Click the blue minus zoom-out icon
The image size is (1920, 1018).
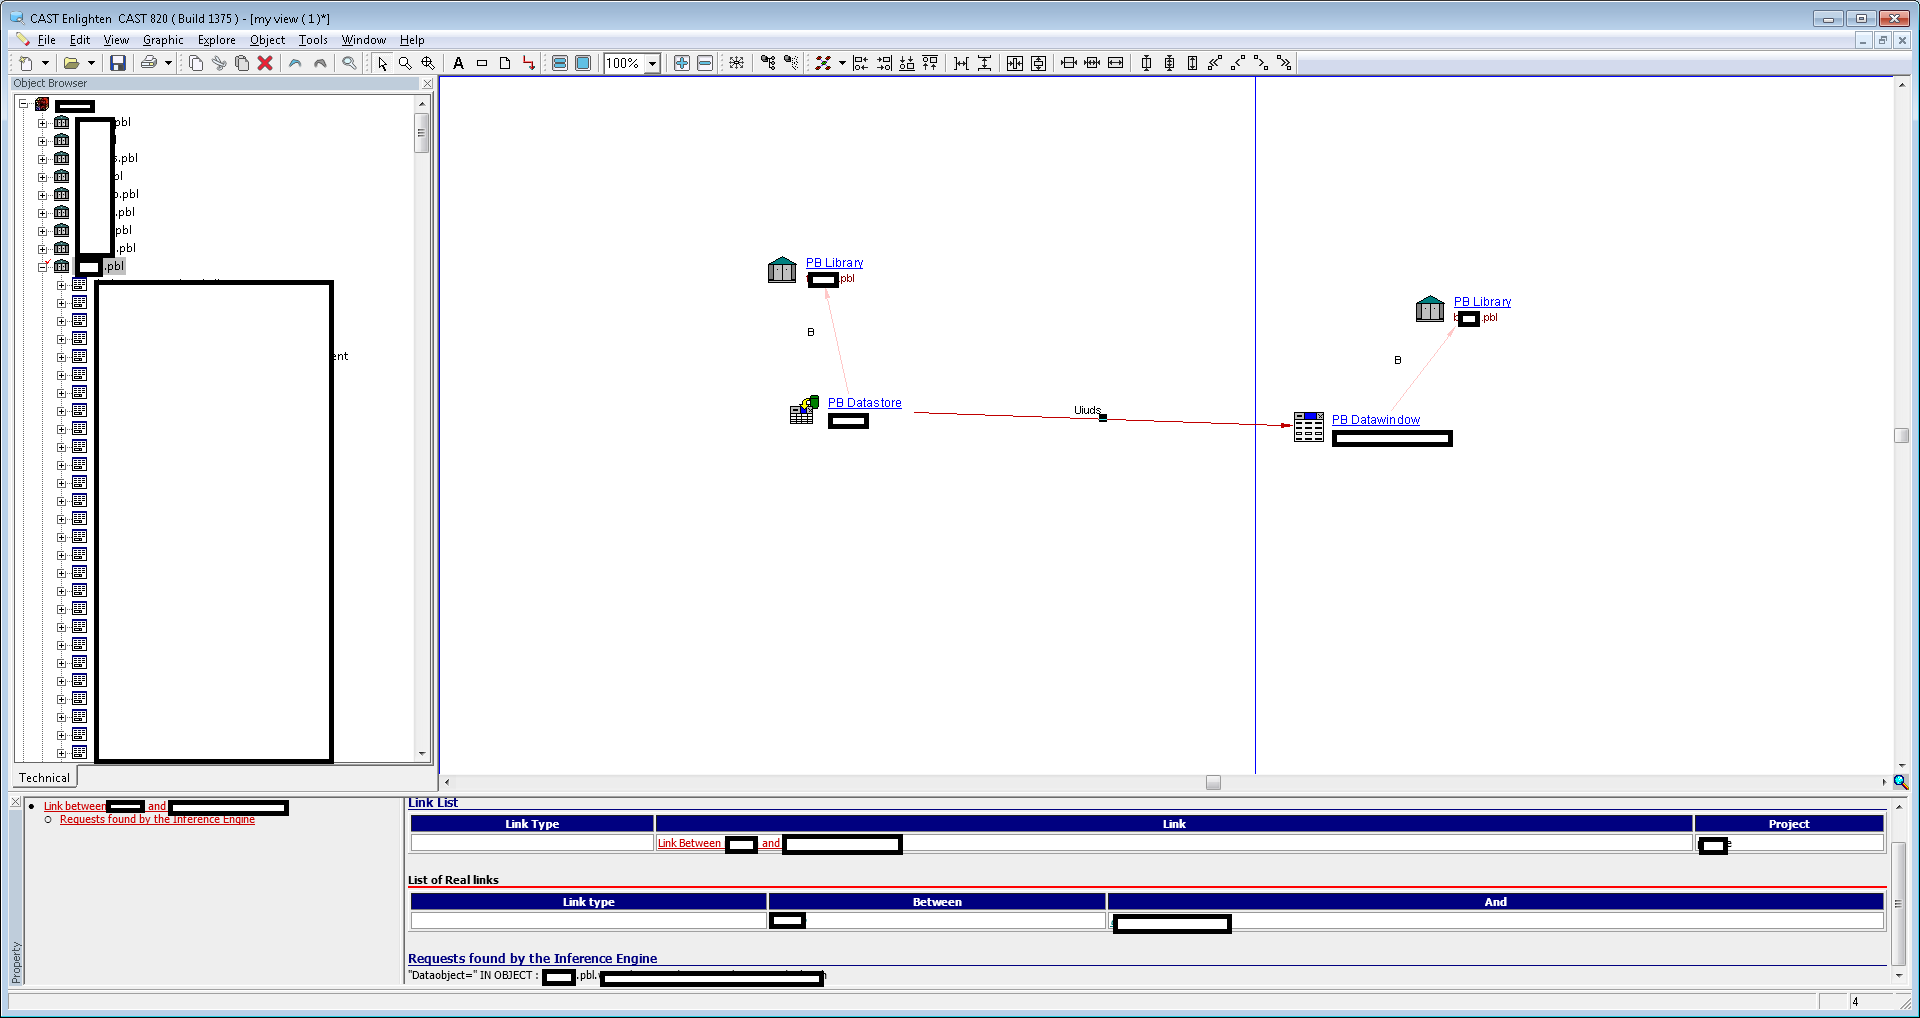[x=705, y=63]
